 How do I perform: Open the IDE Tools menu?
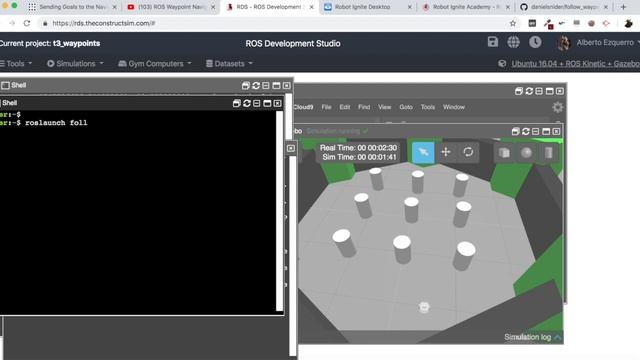coord(428,107)
